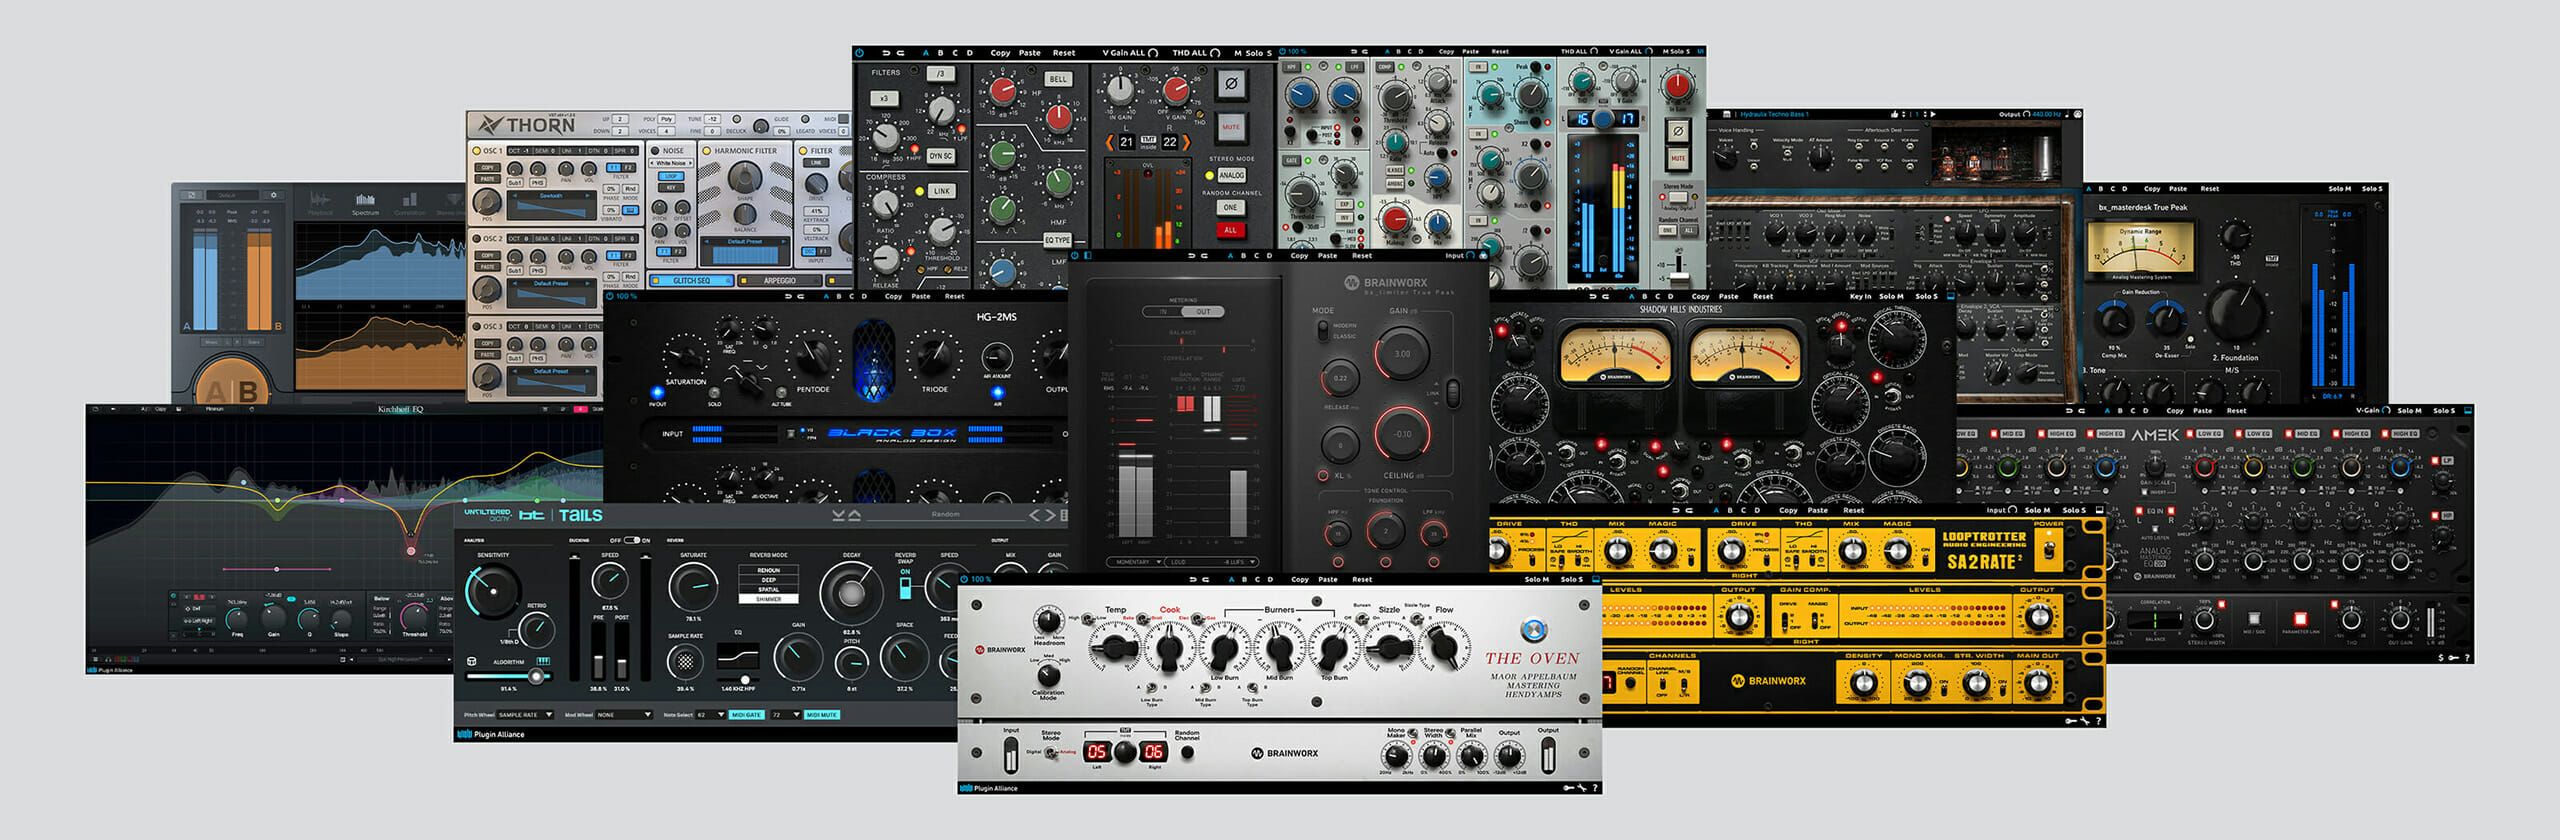This screenshot has width=2560, height=840.
Task: Select the DEEP reverb mode in Tails
Action: [x=768, y=580]
